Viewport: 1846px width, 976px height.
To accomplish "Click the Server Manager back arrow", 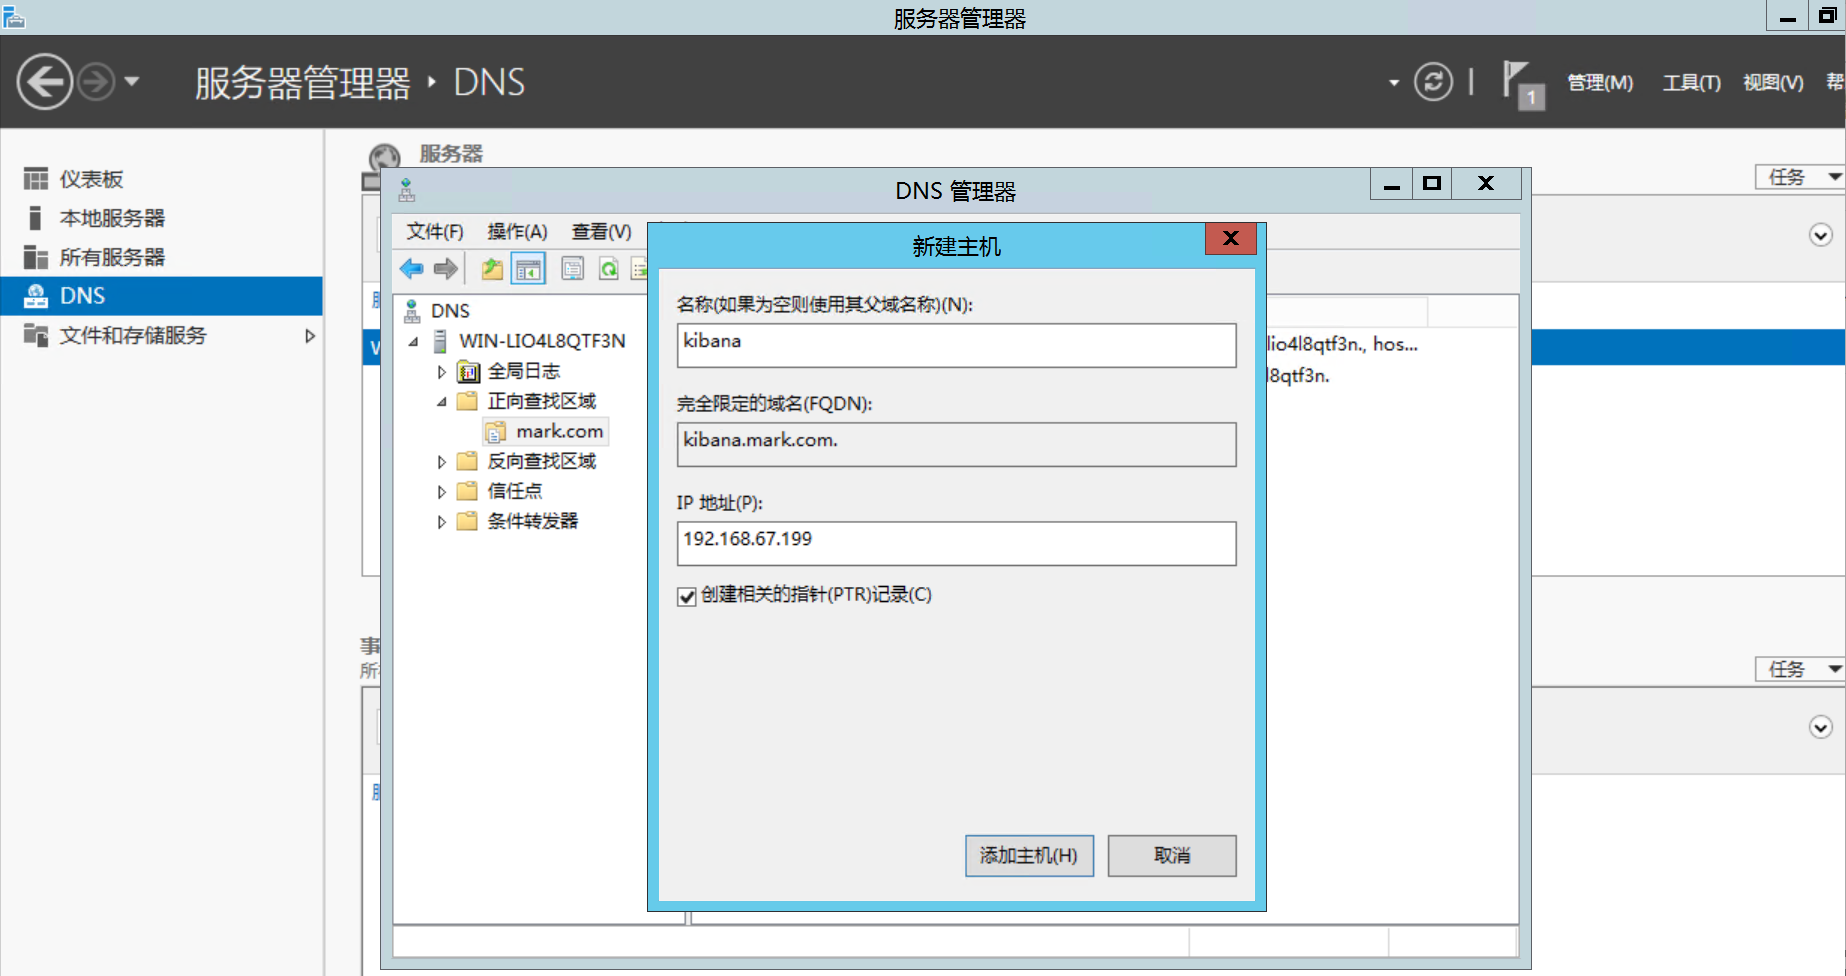I will pyautogui.click(x=44, y=82).
